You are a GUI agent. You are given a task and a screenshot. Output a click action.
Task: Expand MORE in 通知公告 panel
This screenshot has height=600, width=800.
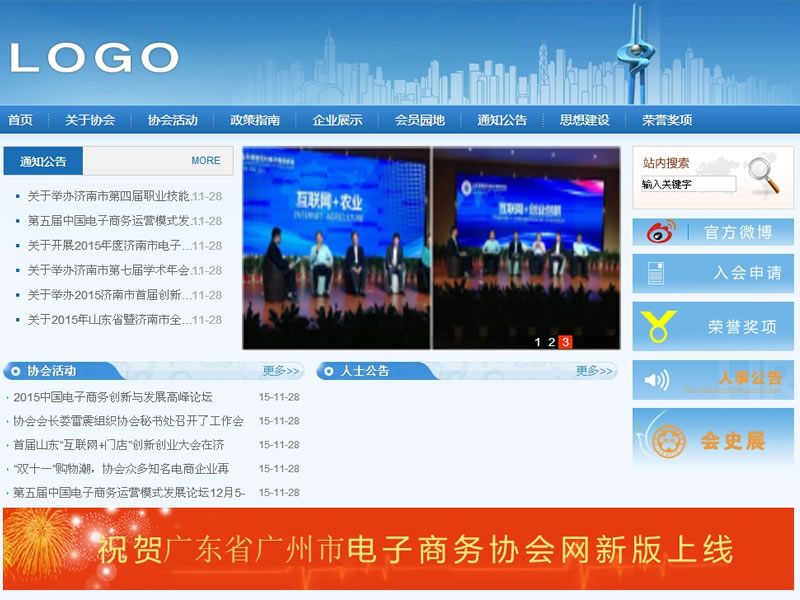coord(206,160)
